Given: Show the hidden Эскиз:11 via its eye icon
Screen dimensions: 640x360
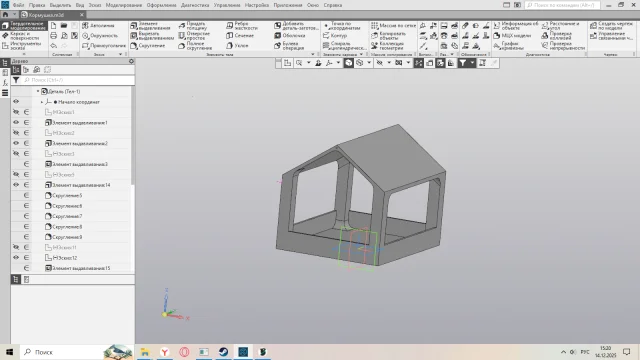Looking at the screenshot, I should (x=16, y=247).
